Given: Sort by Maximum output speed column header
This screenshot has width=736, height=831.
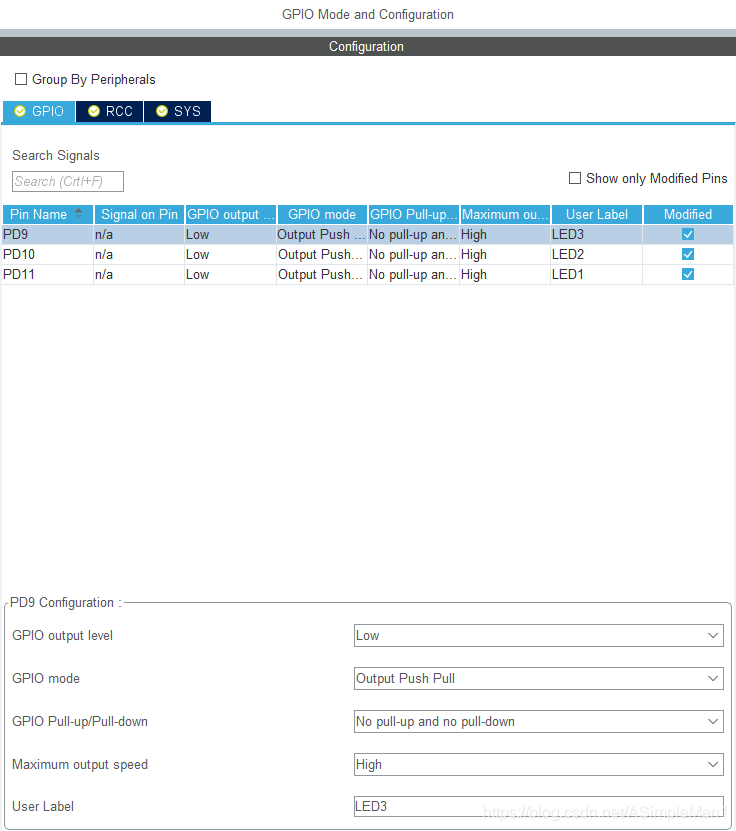Looking at the screenshot, I should click(506, 214).
